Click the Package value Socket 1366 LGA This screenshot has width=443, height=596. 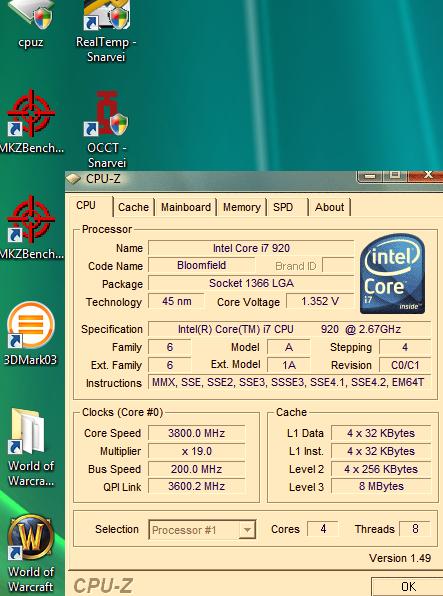tap(251, 283)
